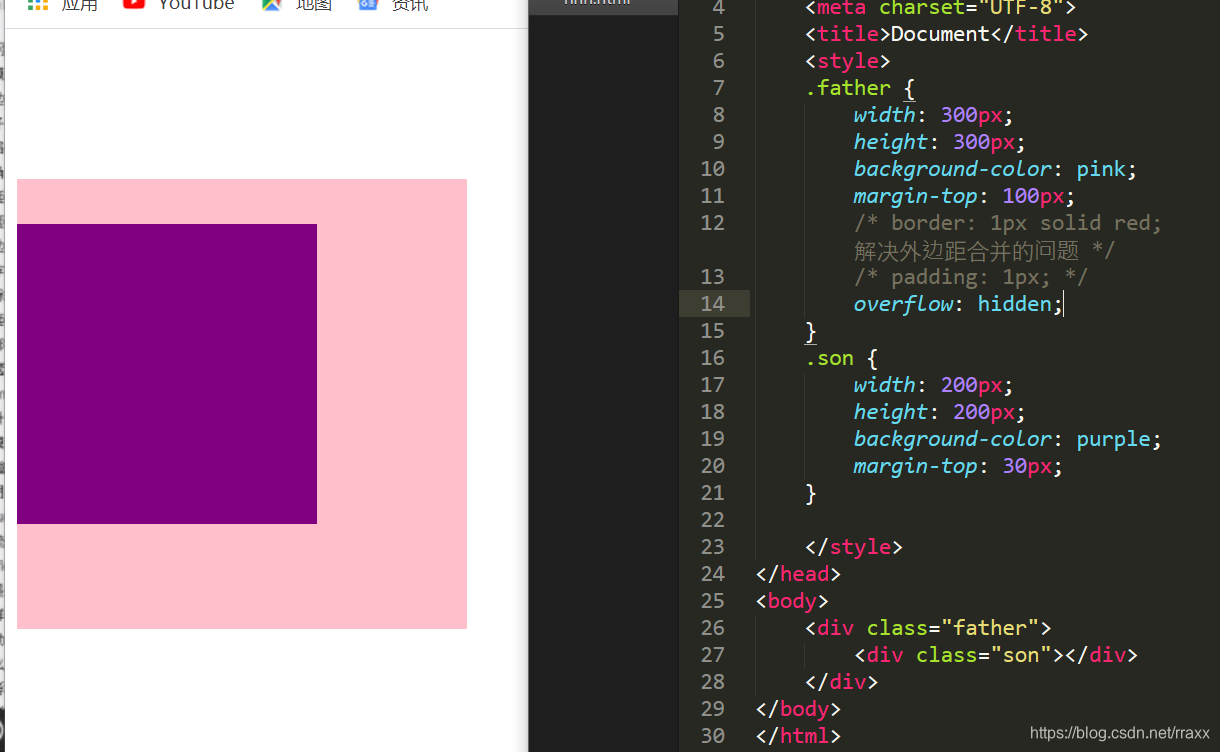Click the word Document in title tag
This screenshot has height=752, width=1220.
pyautogui.click(x=940, y=34)
